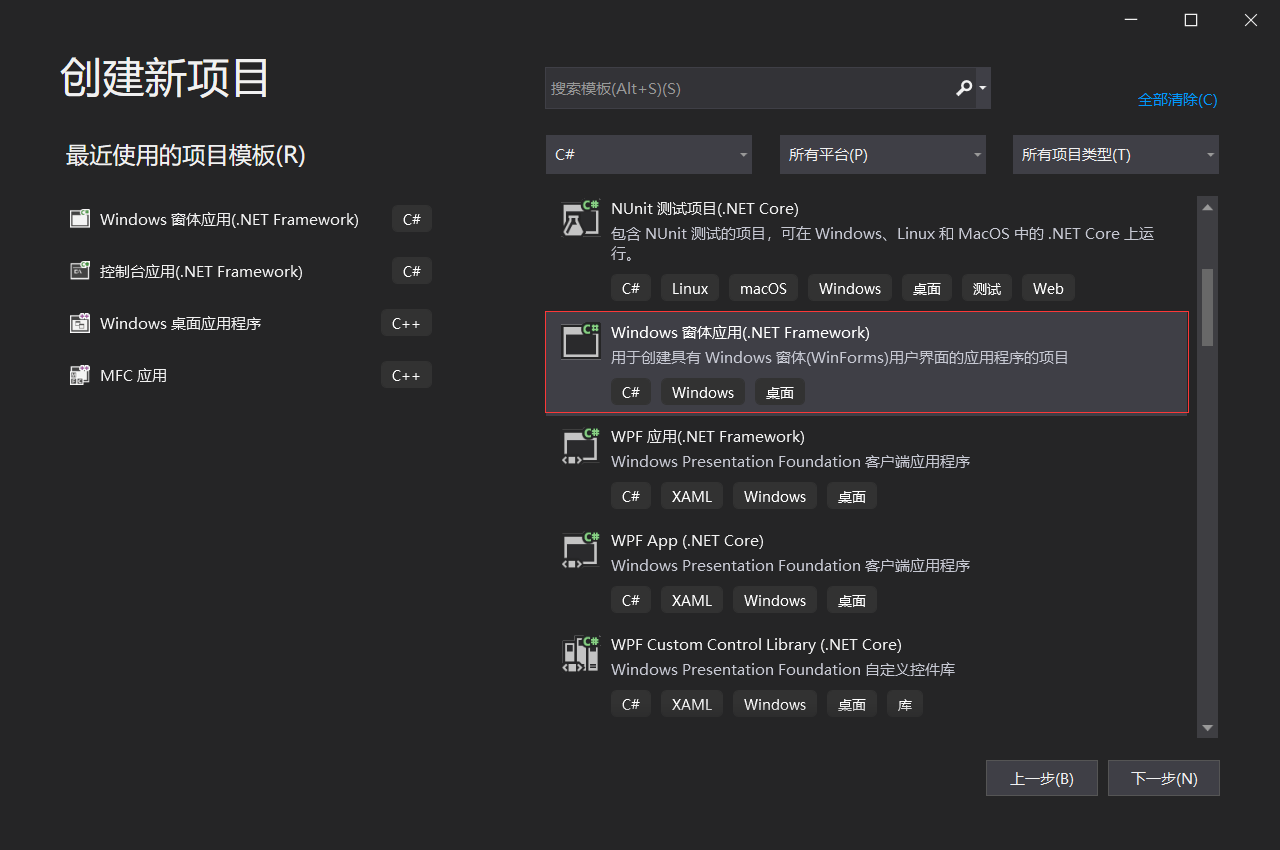This screenshot has width=1280, height=850.
Task: Click the Windows Forms App template icon in list
Action: coord(580,341)
